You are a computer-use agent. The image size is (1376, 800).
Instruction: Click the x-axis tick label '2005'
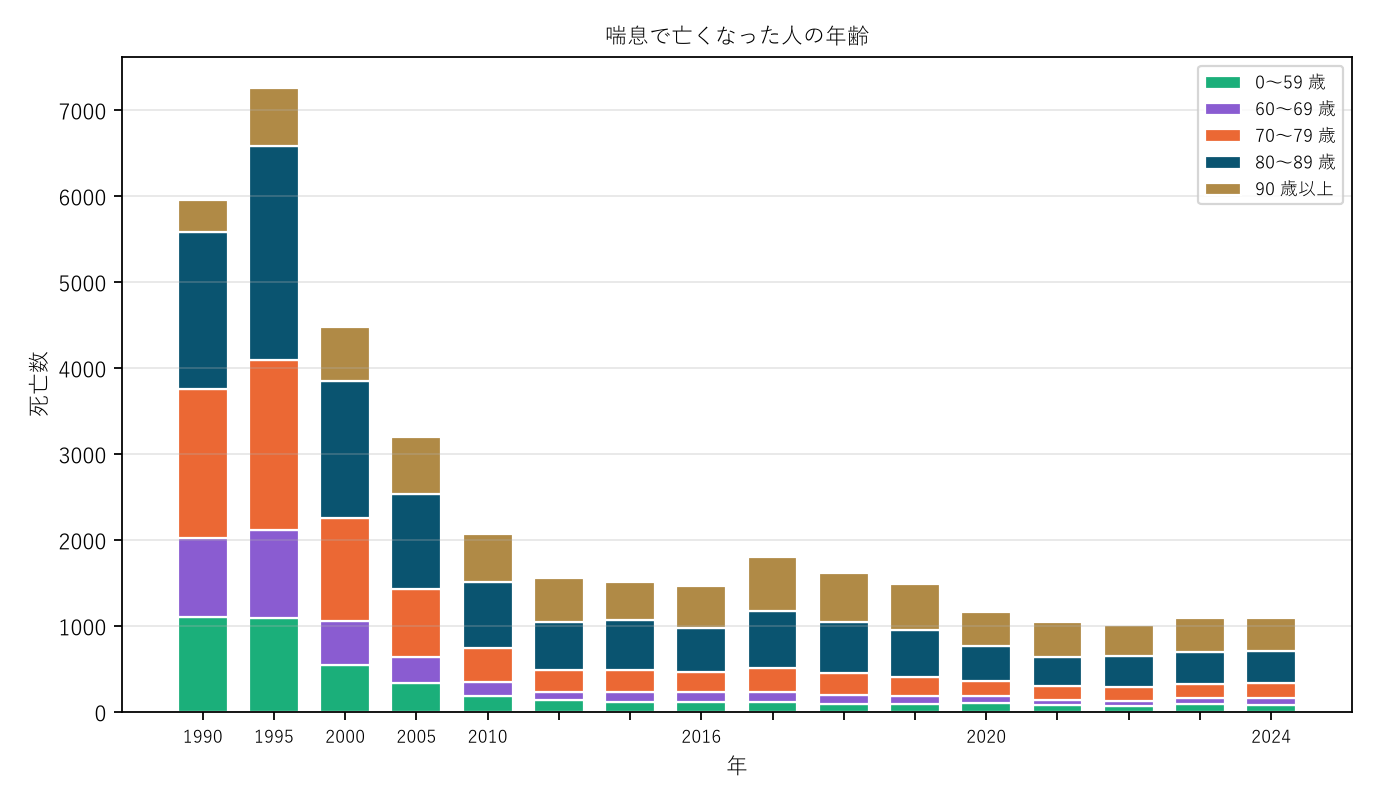pos(416,738)
